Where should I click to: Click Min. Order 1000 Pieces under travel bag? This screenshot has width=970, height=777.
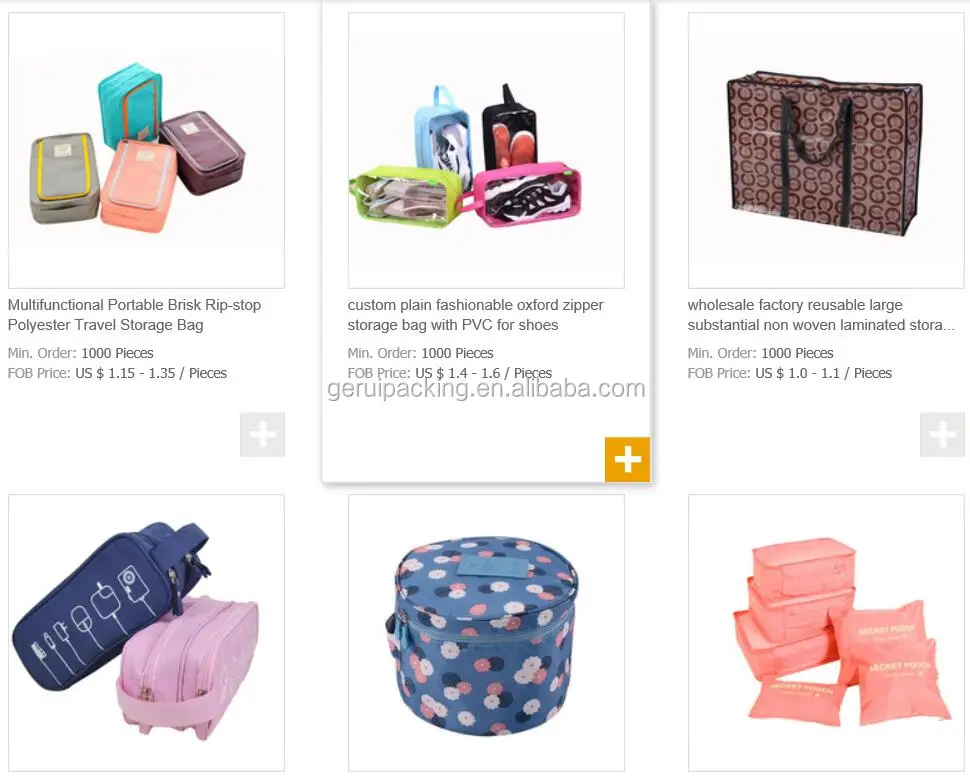(x=80, y=353)
